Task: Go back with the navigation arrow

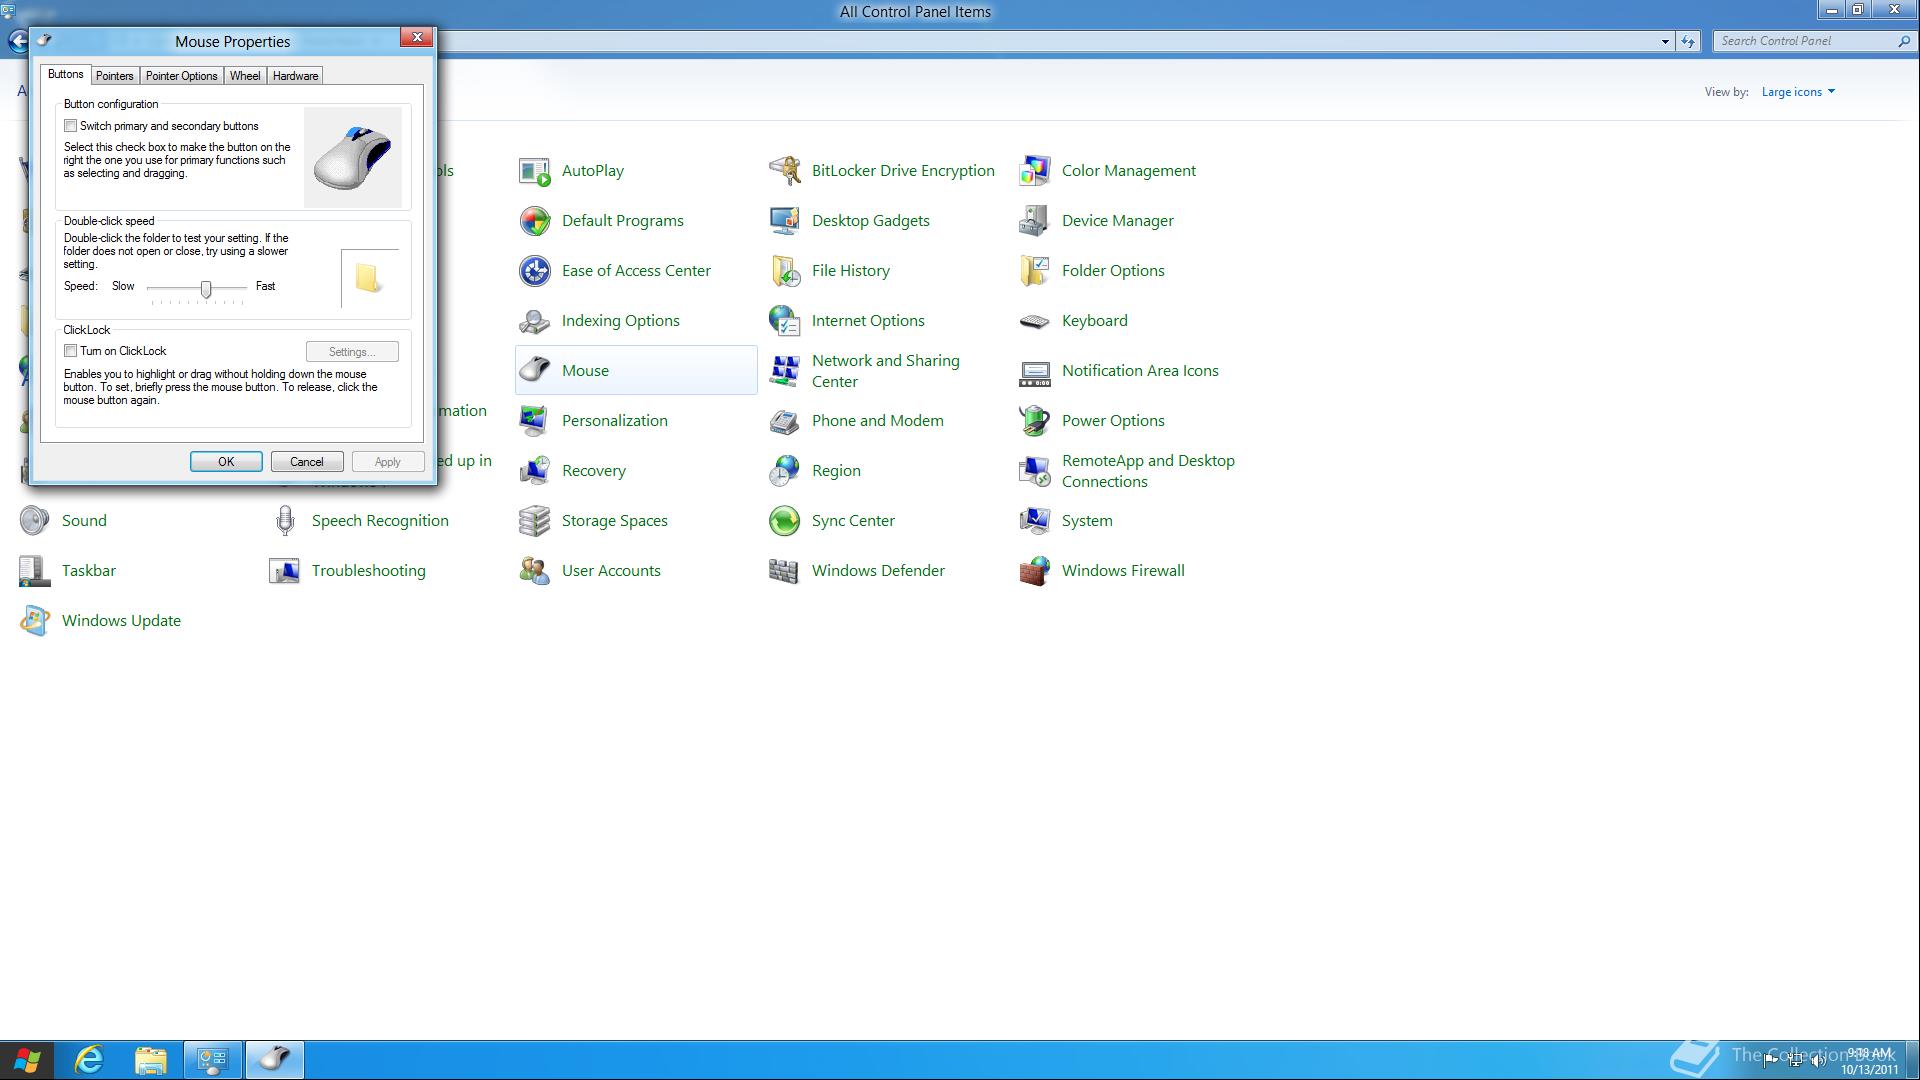Action: pos(18,41)
